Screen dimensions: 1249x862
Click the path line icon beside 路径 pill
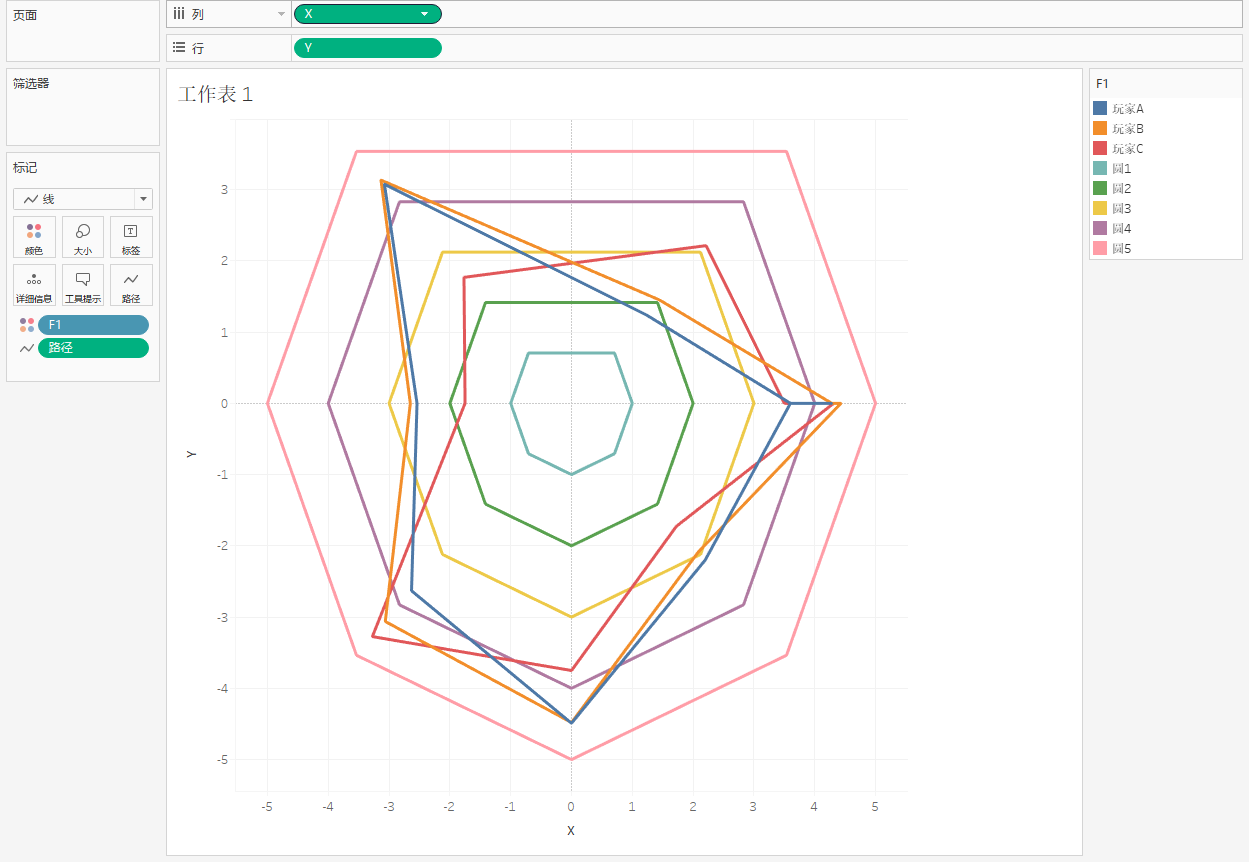pos(27,348)
